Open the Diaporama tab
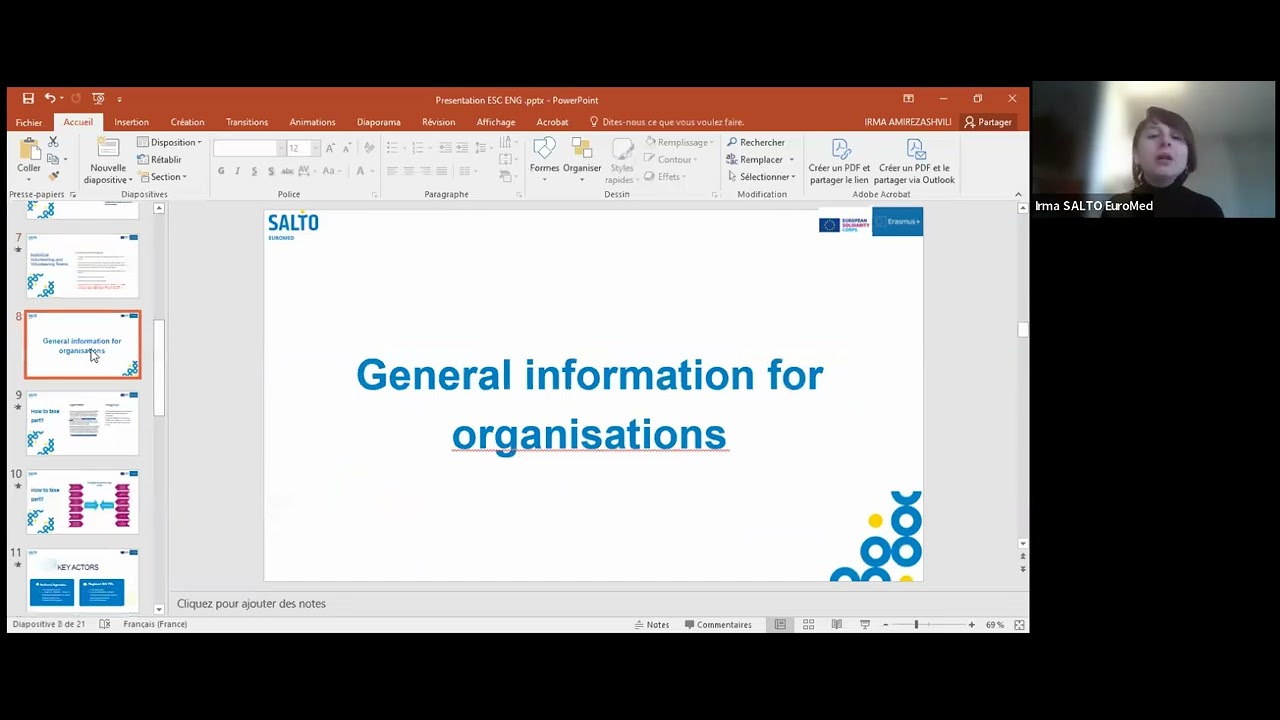This screenshot has height=720, width=1280. pyautogui.click(x=378, y=122)
